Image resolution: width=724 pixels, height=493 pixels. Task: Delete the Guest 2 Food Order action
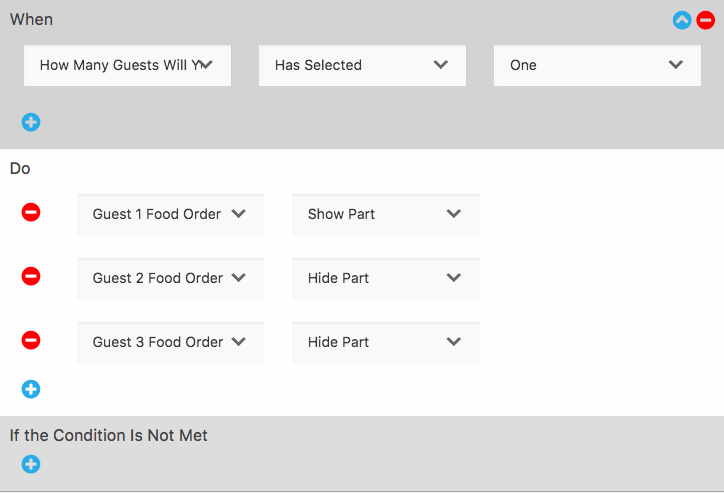click(31, 276)
